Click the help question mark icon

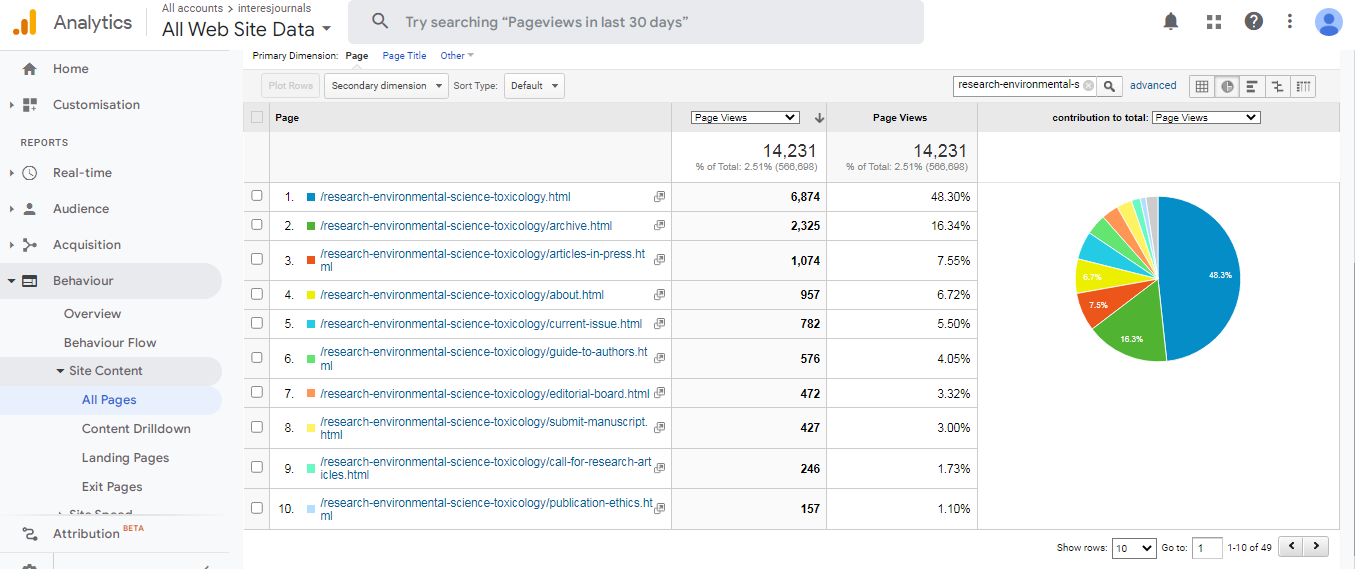click(1253, 21)
